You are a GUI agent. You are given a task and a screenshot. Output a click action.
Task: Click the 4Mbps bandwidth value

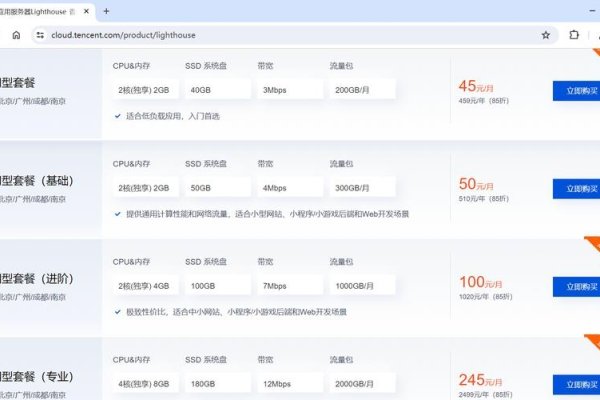click(x=290, y=188)
